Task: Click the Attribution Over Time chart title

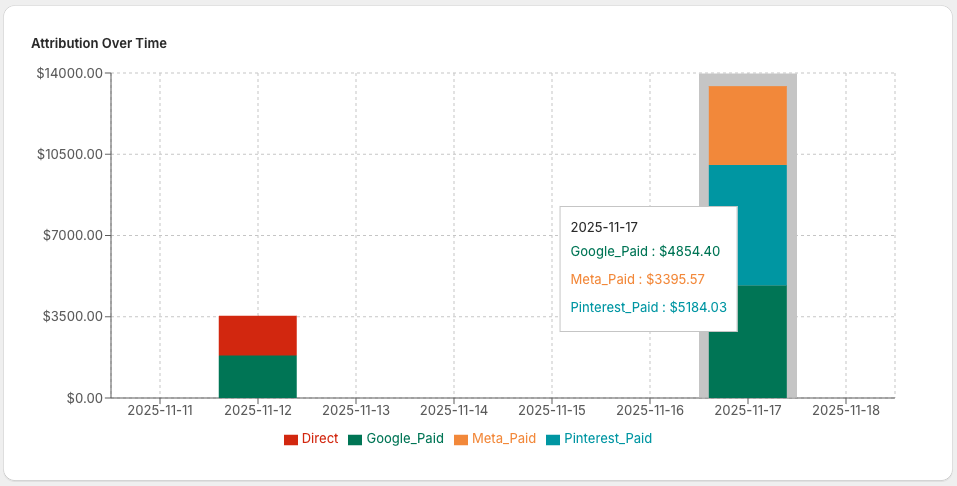Action: coord(99,44)
